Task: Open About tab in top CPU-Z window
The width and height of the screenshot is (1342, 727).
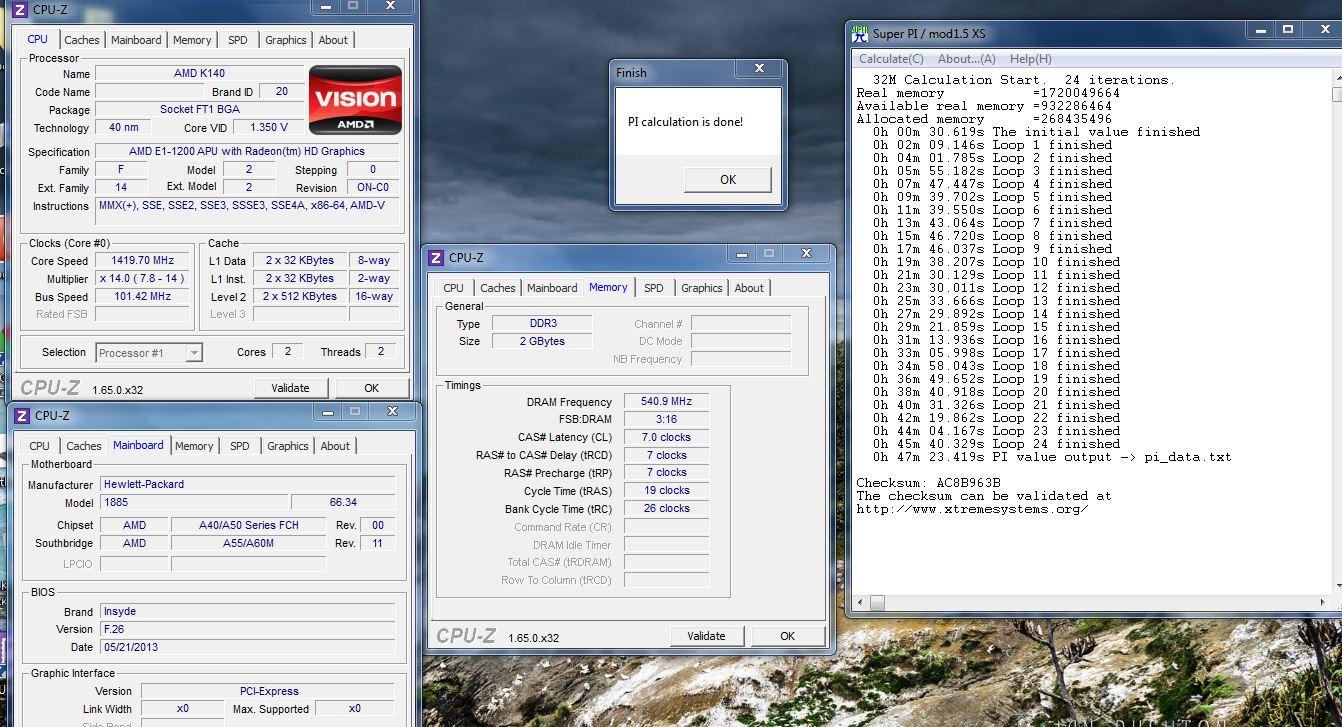Action: [x=334, y=40]
